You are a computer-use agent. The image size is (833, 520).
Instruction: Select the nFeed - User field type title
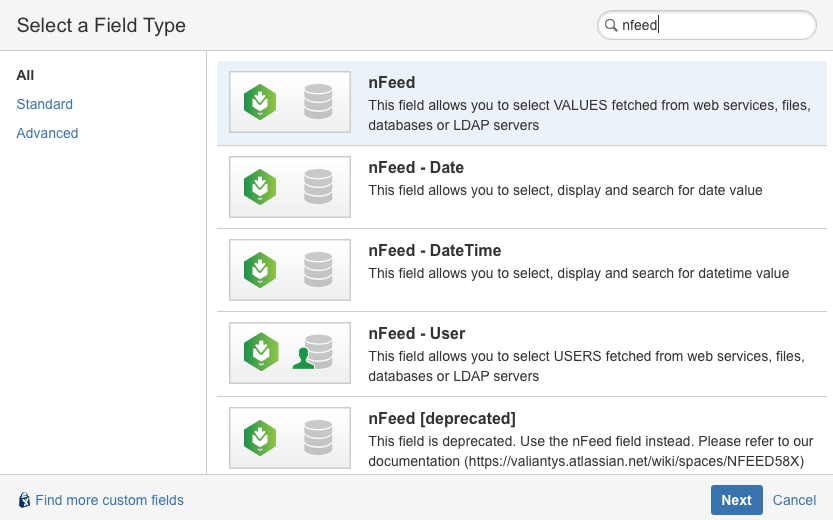(x=416, y=334)
